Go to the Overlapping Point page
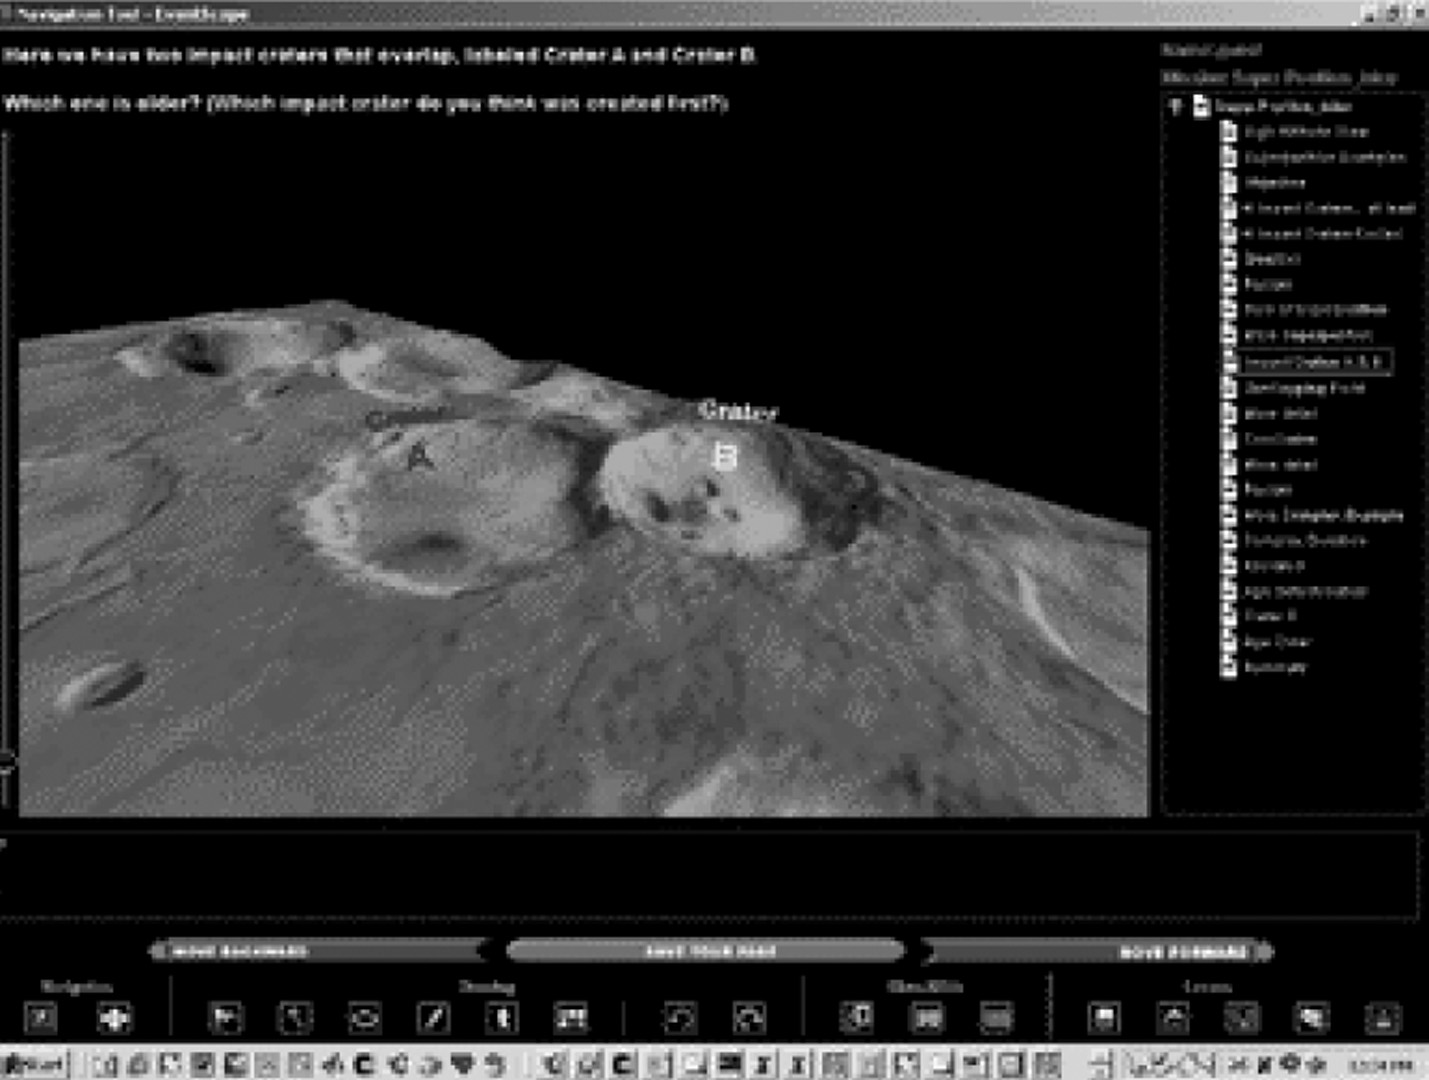Image resolution: width=1429 pixels, height=1080 pixels. tap(1304, 388)
